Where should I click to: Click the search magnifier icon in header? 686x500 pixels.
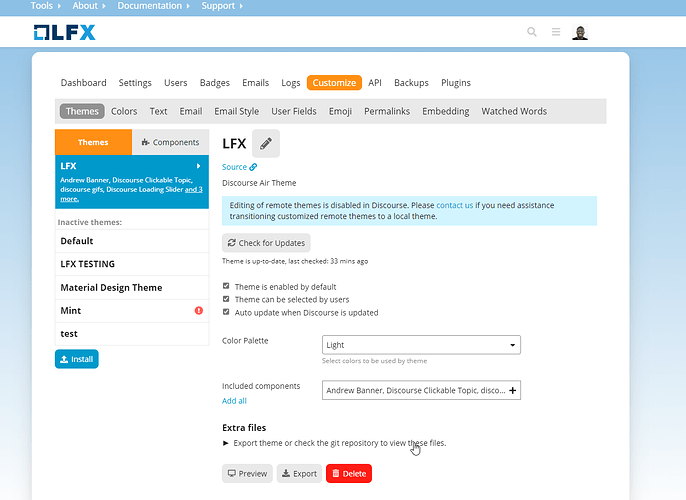[532, 32]
